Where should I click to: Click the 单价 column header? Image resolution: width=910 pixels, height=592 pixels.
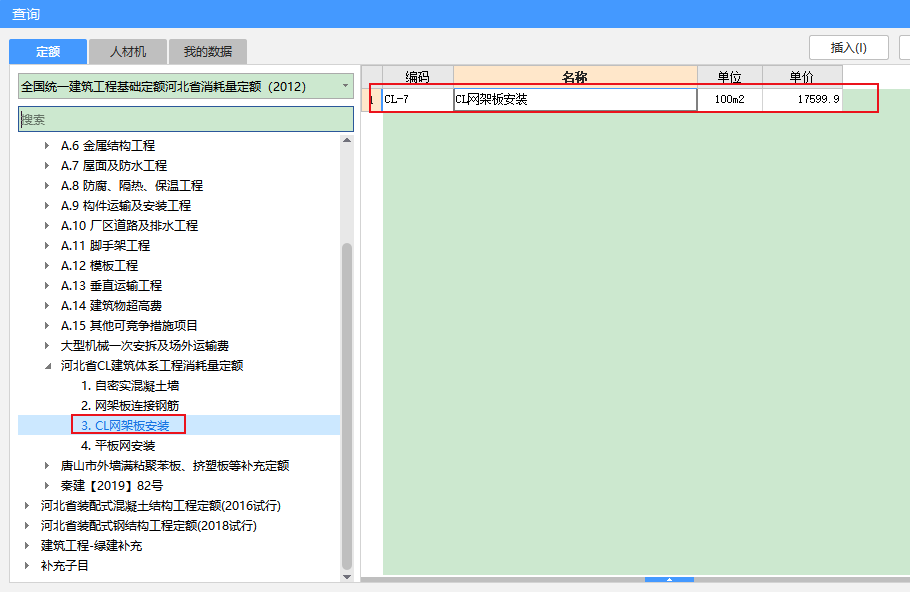(x=801, y=76)
